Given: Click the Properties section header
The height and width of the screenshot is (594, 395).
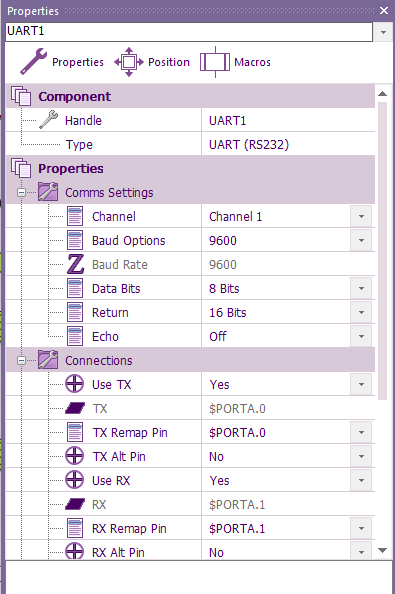Looking at the screenshot, I should [x=190, y=168].
